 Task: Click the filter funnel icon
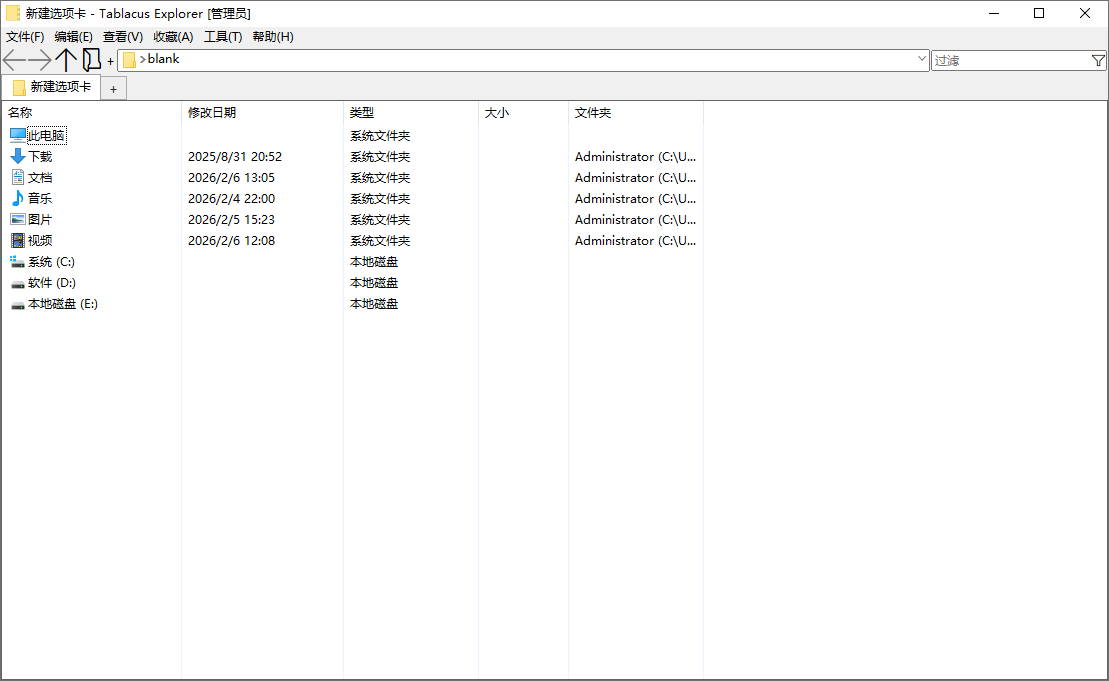1098,60
